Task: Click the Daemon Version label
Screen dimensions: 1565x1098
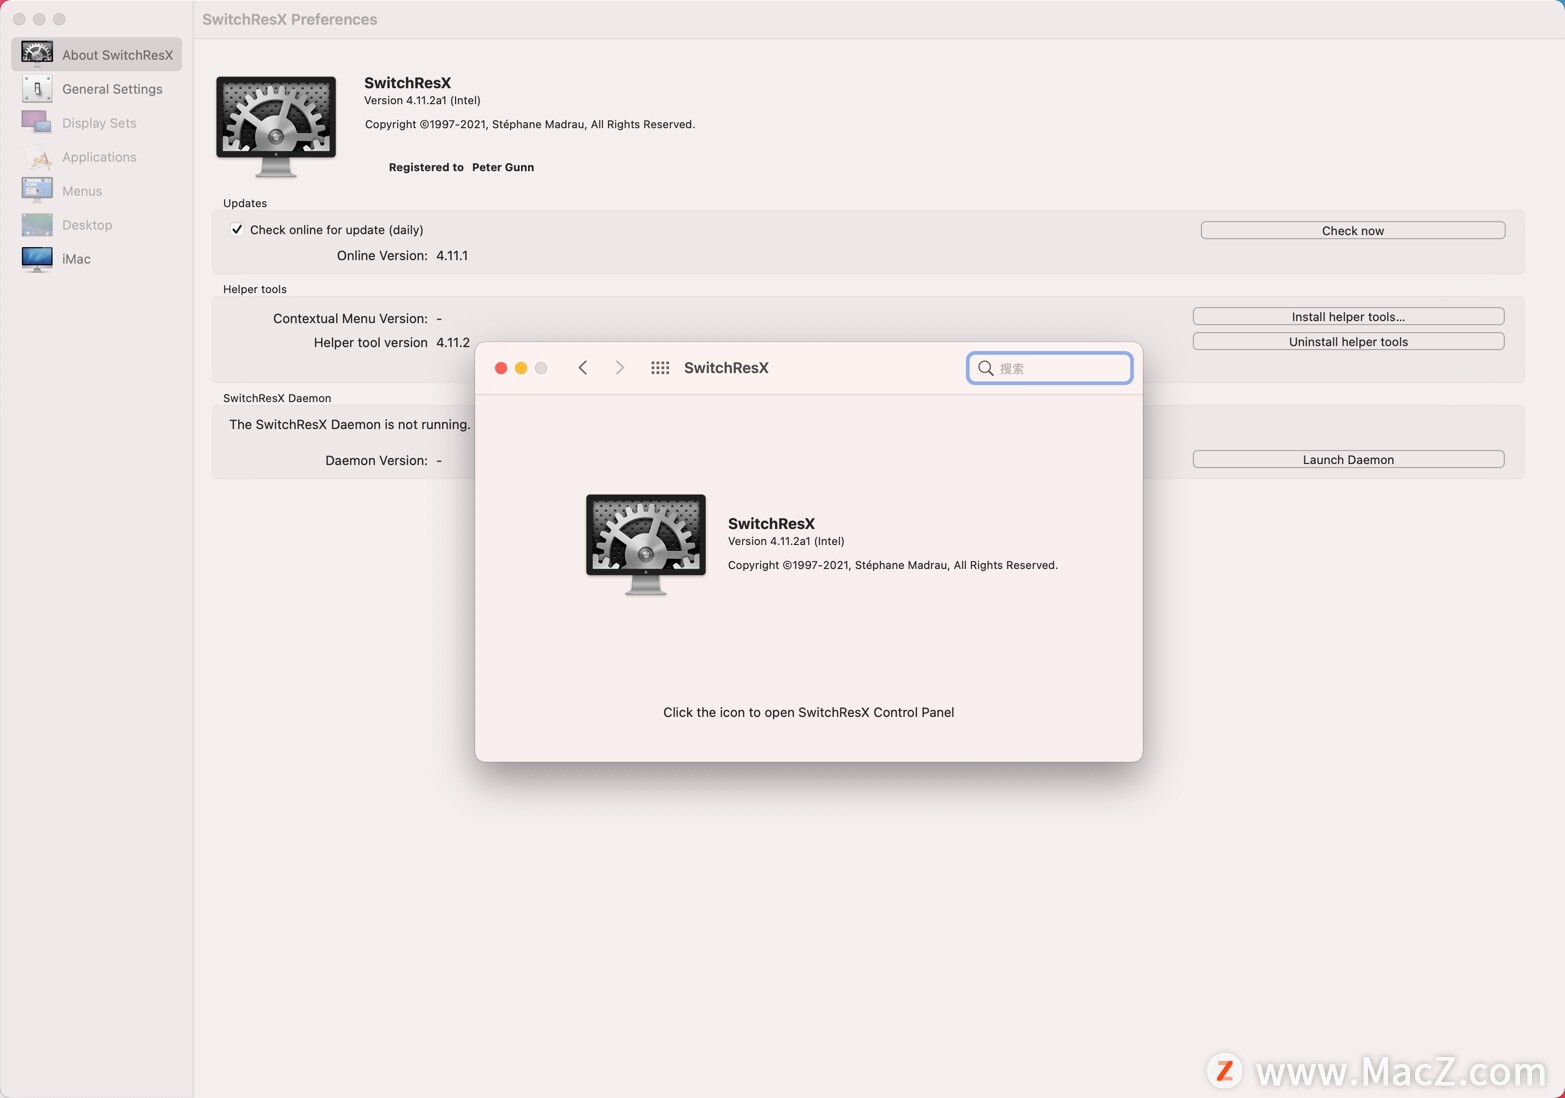Action: pos(376,460)
